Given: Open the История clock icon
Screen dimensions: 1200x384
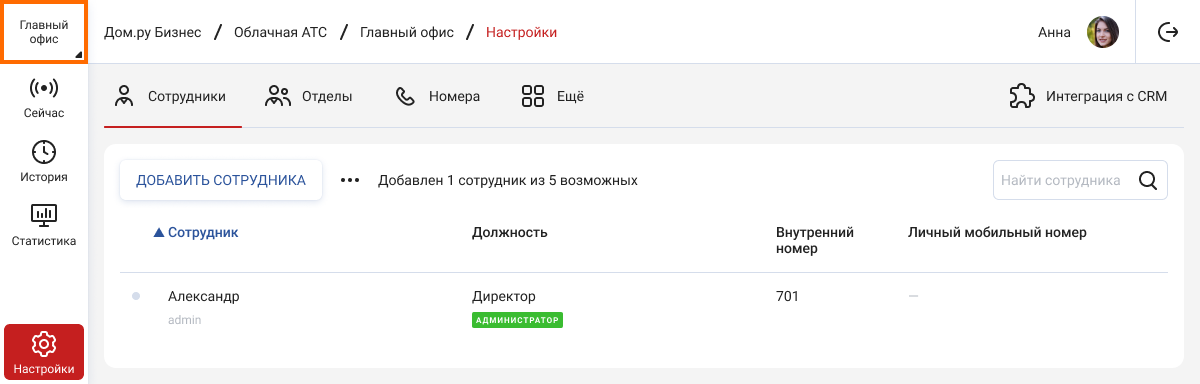Looking at the screenshot, I should pos(44,152).
